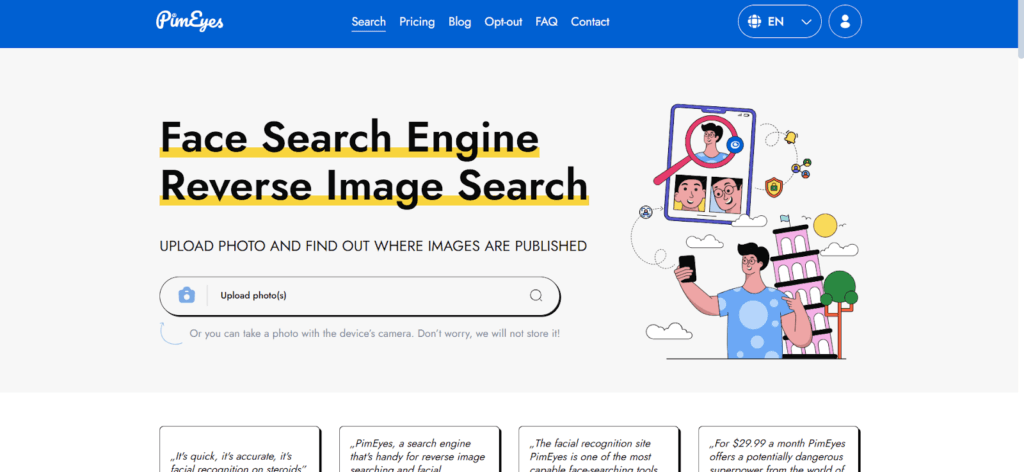
Task: Click the PimEyes logo
Action: (x=190, y=21)
